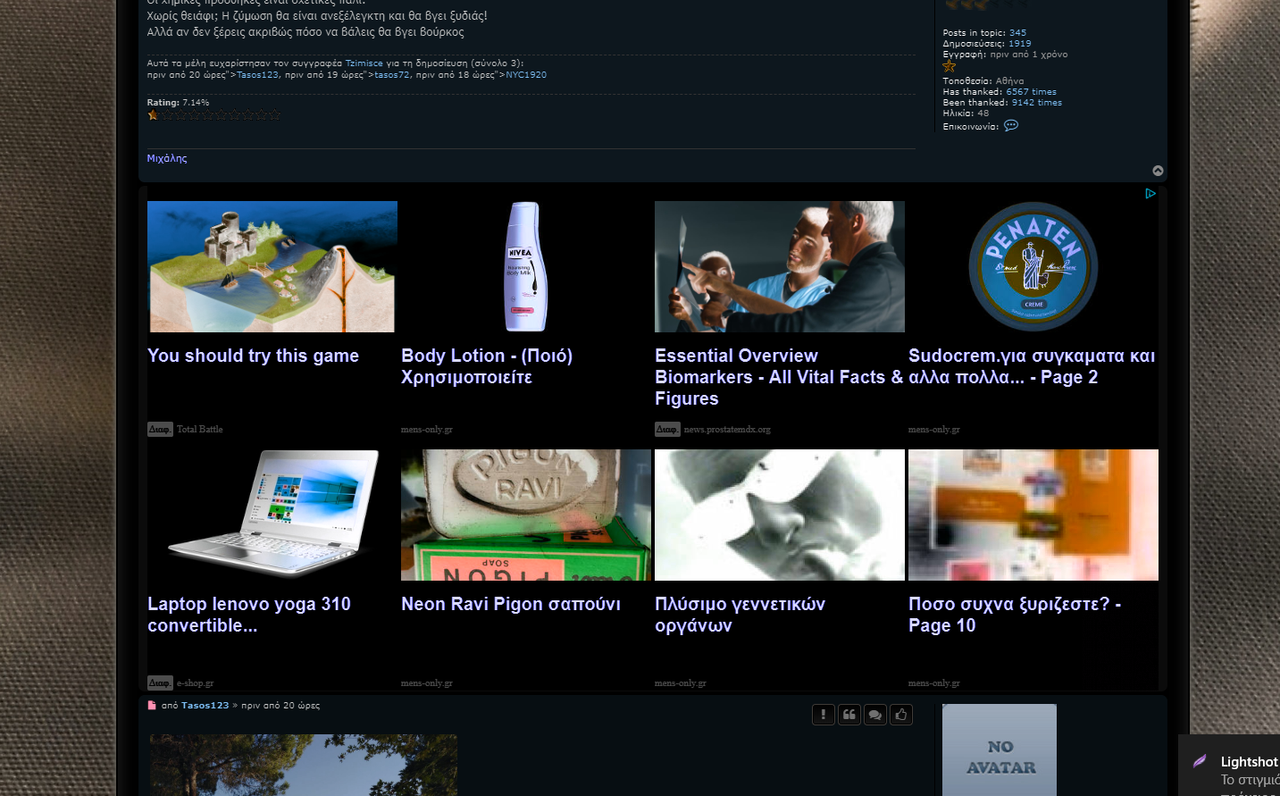The image size is (1280, 796).
Task: Click the 'Total Battle' ad source label
Action: click(x=200, y=429)
